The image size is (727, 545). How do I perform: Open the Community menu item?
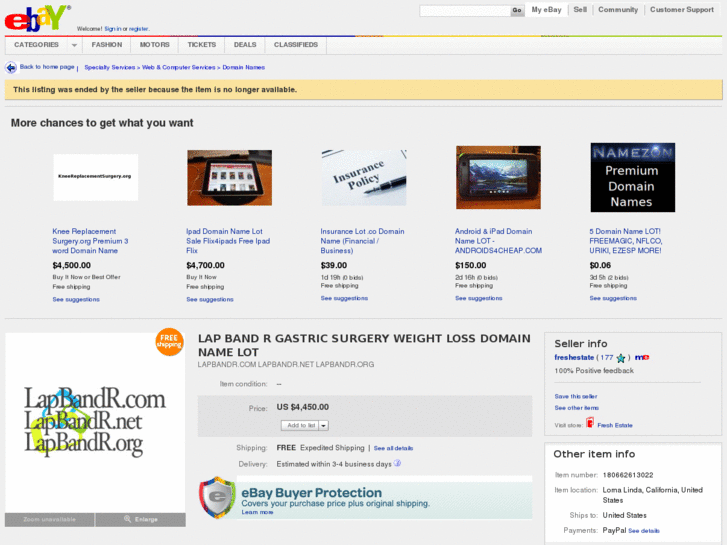pos(618,10)
